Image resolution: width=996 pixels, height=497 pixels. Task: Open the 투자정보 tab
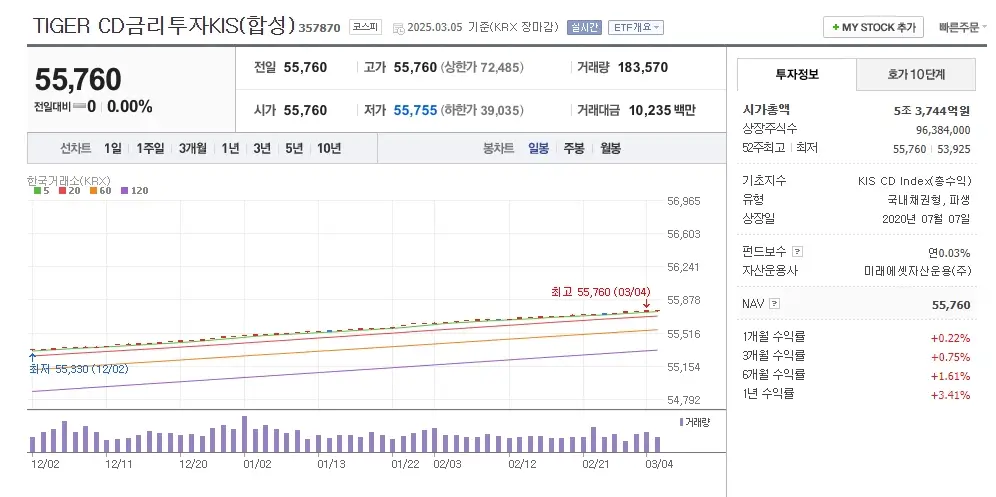click(x=796, y=75)
